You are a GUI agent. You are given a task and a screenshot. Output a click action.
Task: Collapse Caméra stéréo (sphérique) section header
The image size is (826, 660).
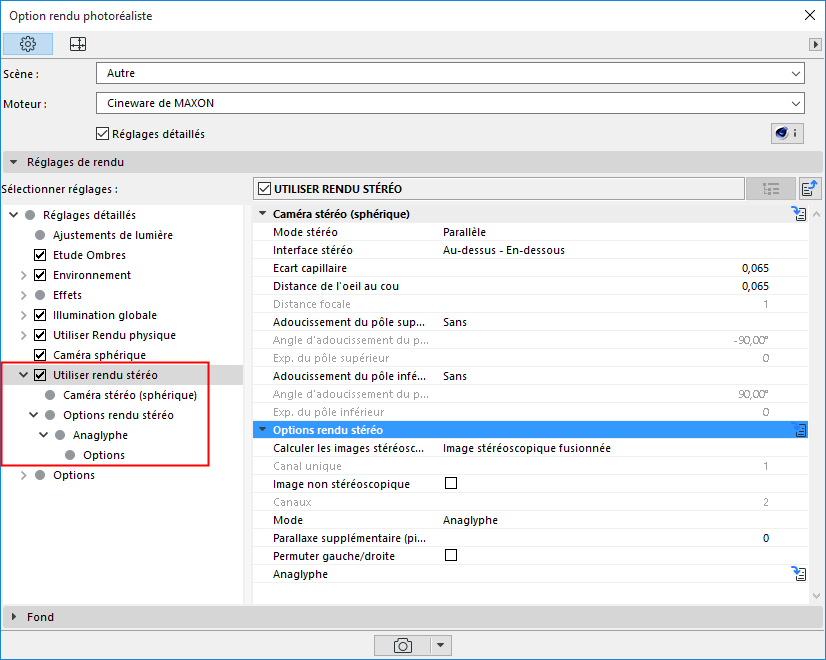[262, 213]
